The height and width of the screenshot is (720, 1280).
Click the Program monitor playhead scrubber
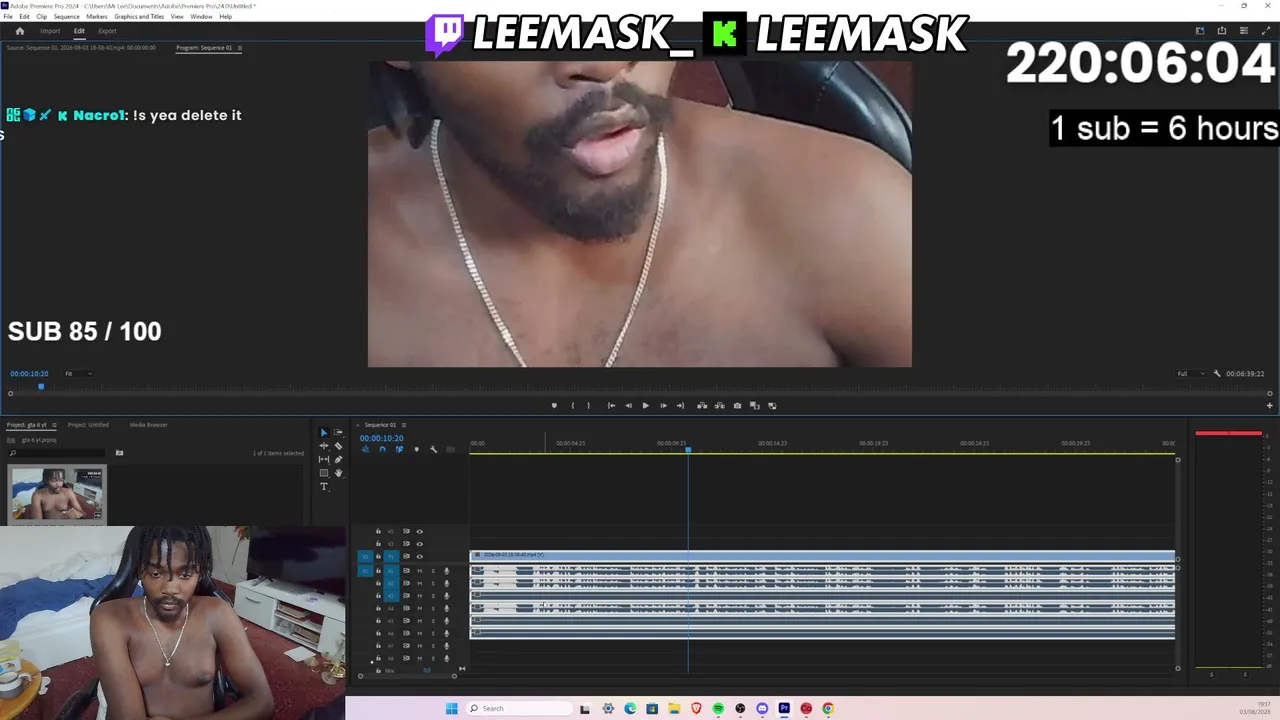pyautogui.click(x=41, y=386)
